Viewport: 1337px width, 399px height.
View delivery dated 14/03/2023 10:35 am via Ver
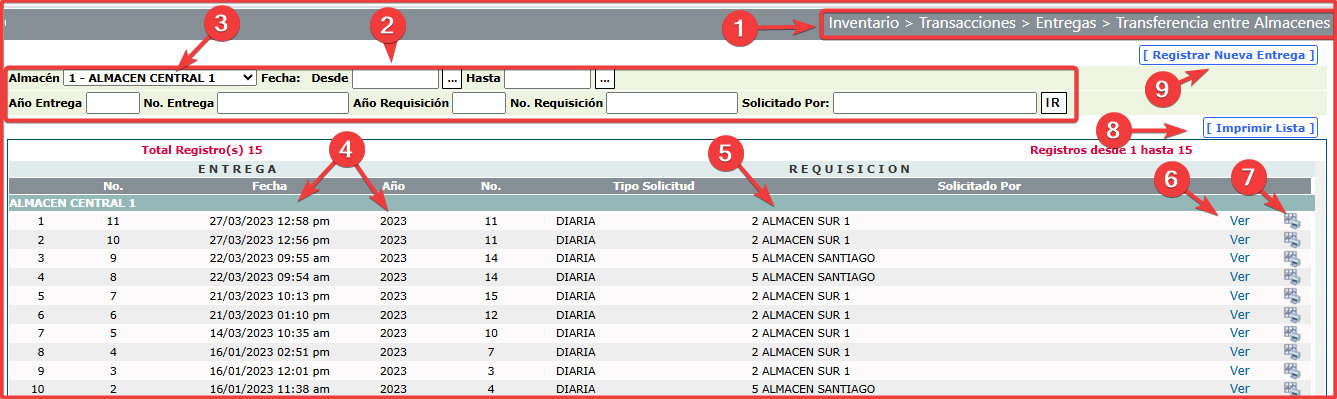click(1240, 333)
